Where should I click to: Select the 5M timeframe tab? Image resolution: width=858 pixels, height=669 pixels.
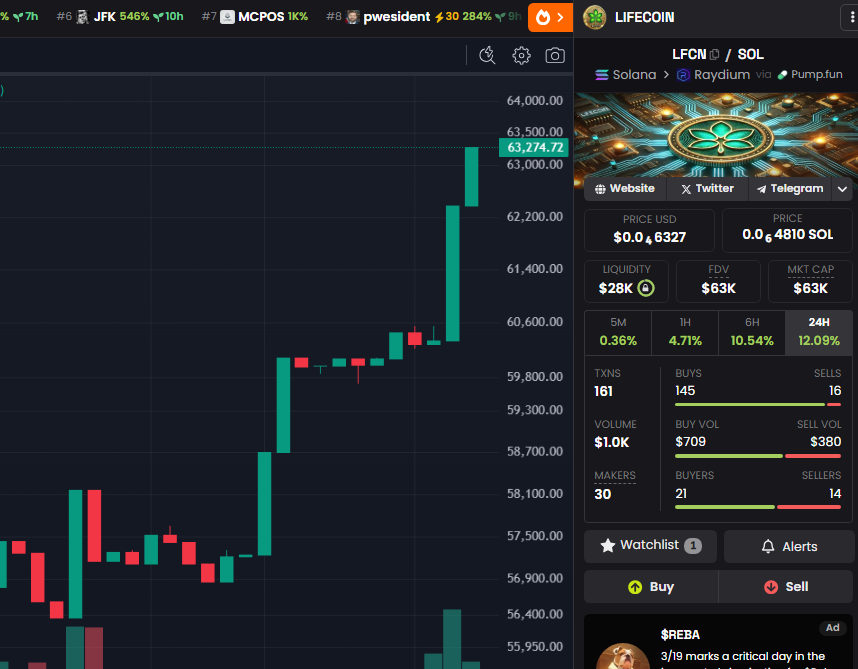[618, 333]
